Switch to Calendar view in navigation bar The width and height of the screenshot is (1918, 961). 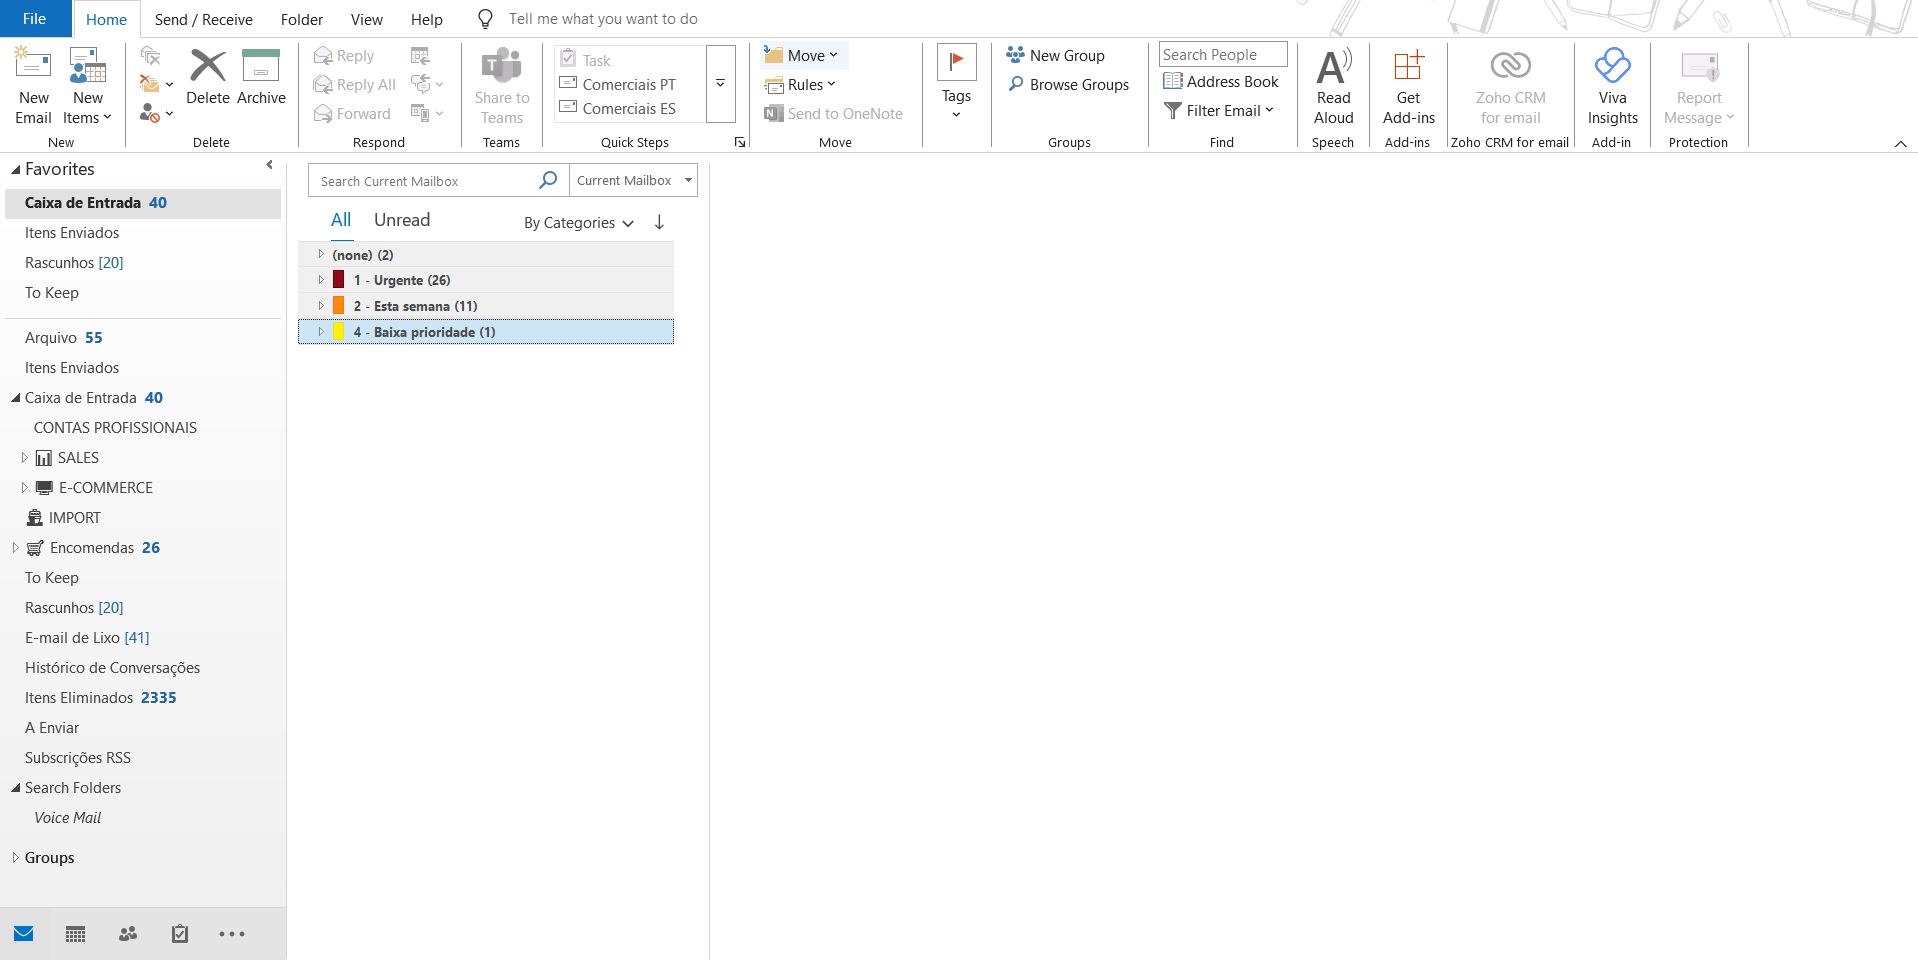pos(75,934)
